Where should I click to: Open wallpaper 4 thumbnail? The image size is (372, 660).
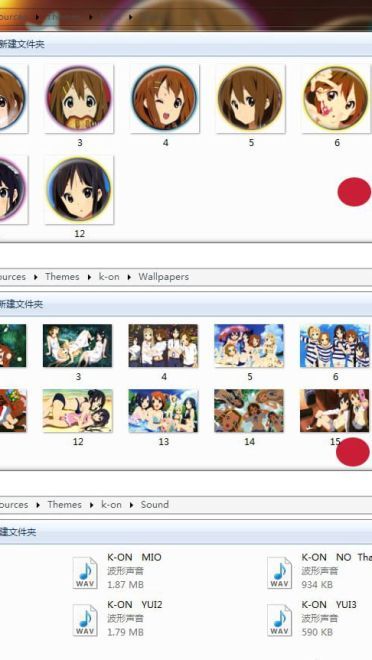pos(163,346)
